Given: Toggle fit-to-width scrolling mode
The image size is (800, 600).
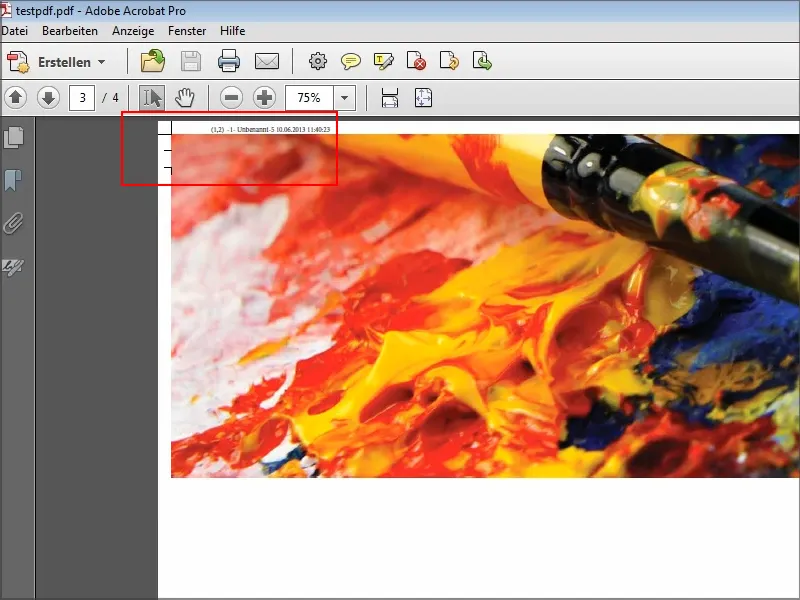Looking at the screenshot, I should [390, 98].
